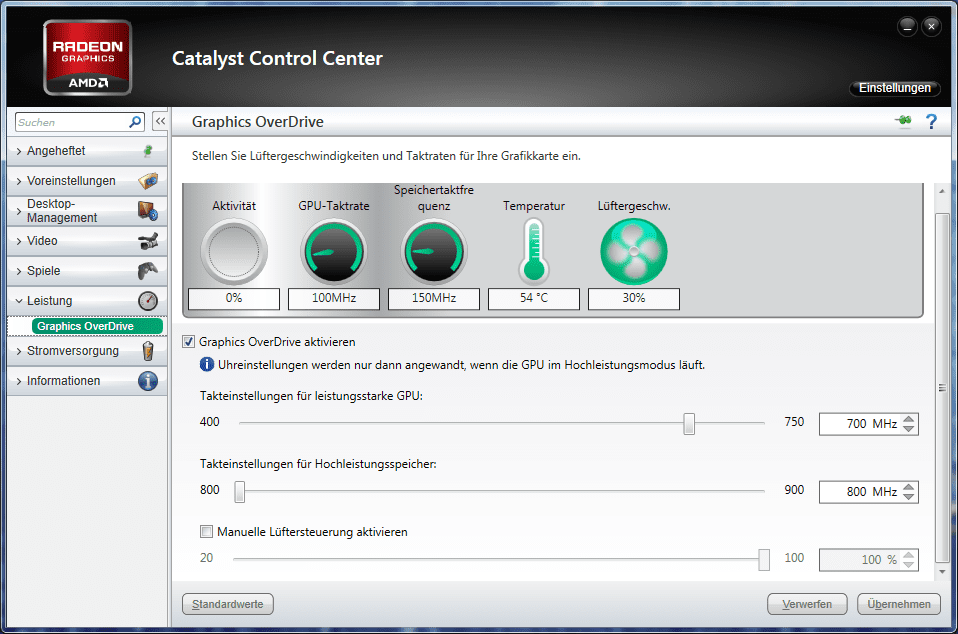Viewport: 958px width, 634px height.
Task: Click the Übernehmen button
Action: click(899, 604)
